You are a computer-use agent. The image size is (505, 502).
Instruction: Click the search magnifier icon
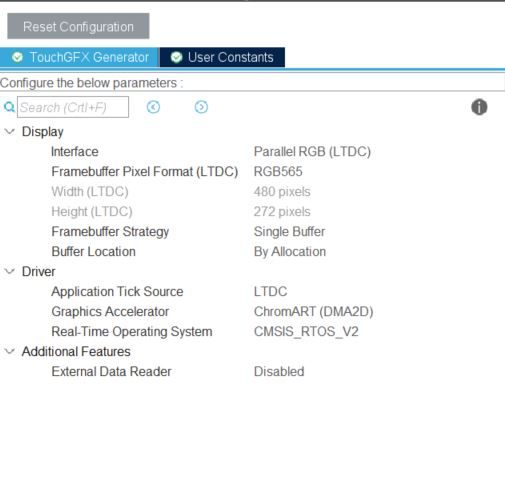[9, 107]
